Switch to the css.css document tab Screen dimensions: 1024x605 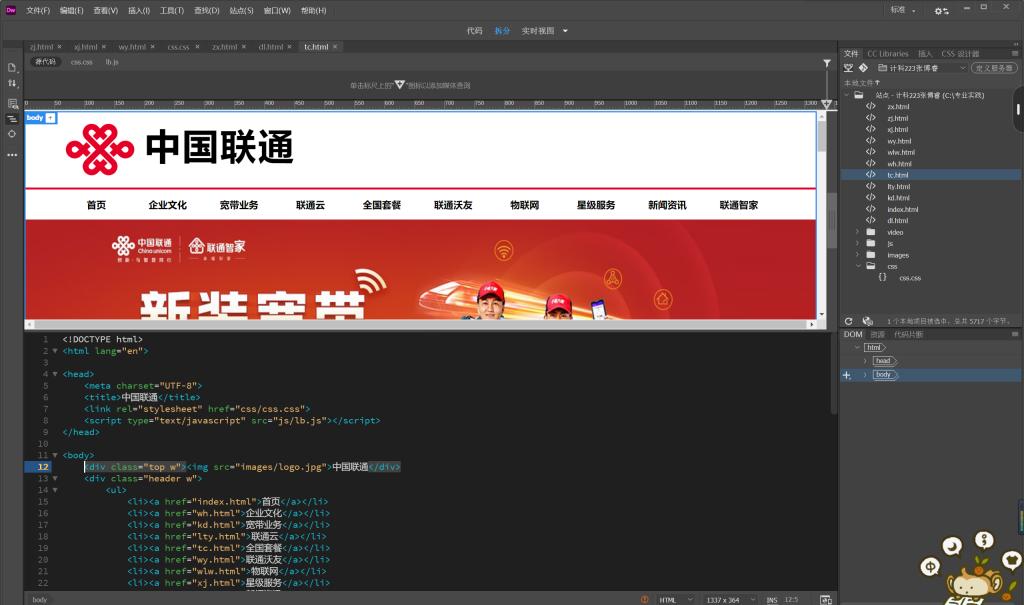point(178,47)
